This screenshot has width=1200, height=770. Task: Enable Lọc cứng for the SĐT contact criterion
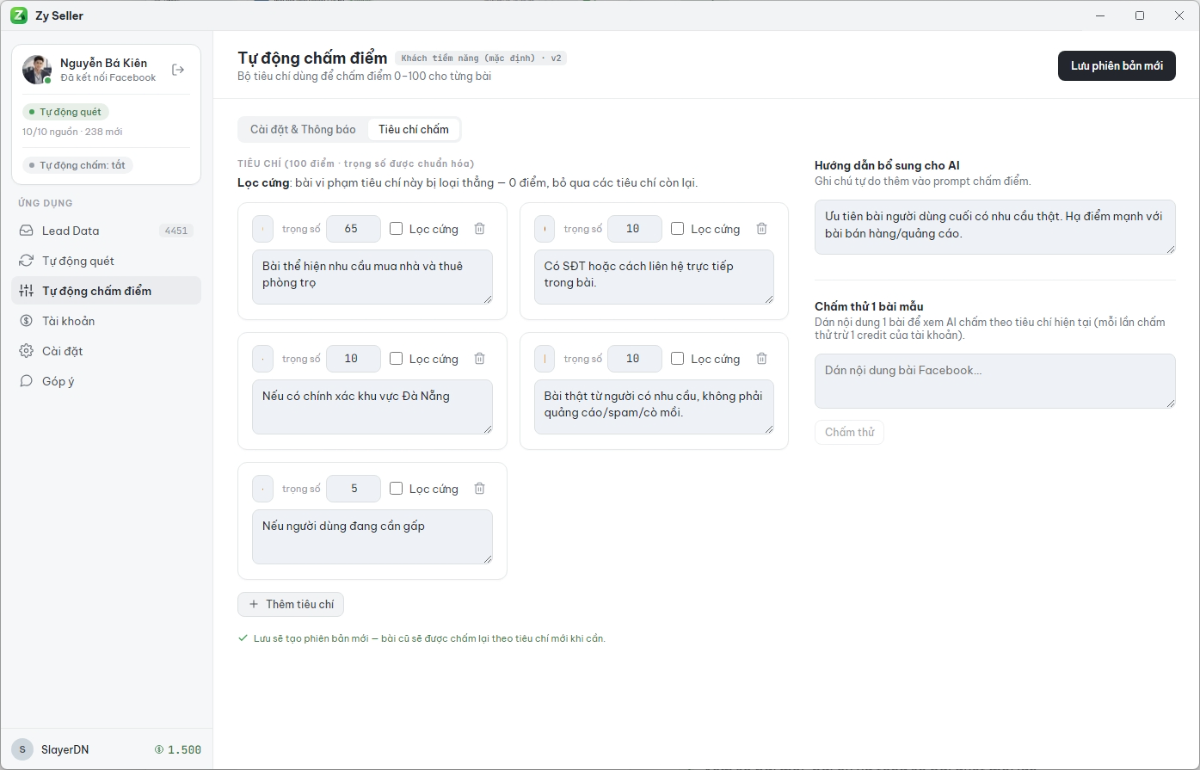(678, 229)
